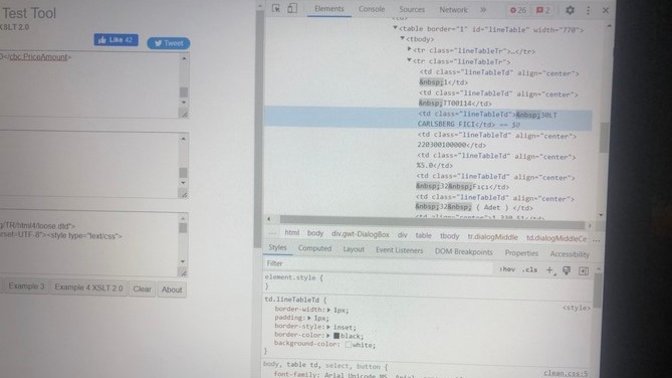
Task: Click the body breadcrumb
Action: 315,233
